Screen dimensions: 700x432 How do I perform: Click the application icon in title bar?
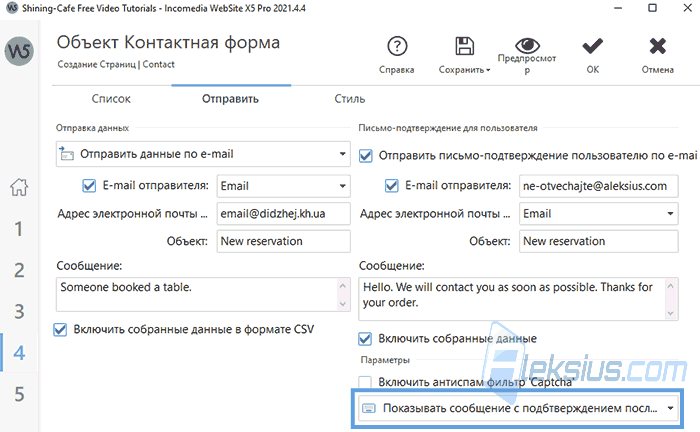12,8
